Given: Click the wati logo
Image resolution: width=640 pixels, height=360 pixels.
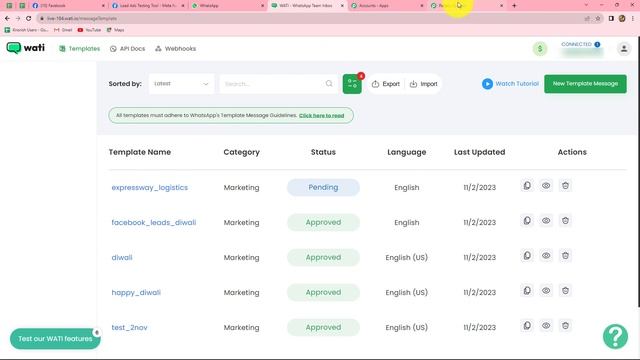Looking at the screenshot, I should (x=26, y=48).
